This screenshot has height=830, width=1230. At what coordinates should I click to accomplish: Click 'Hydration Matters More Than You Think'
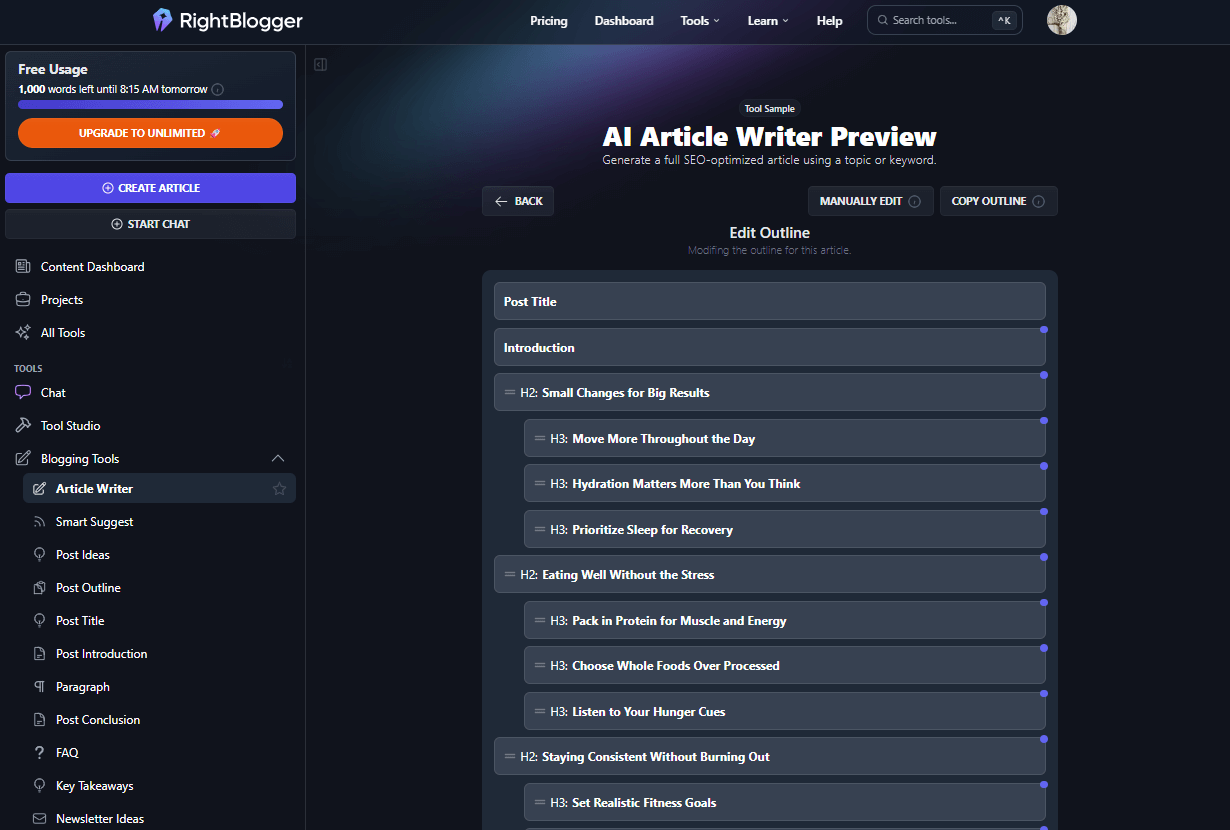[x=686, y=484]
